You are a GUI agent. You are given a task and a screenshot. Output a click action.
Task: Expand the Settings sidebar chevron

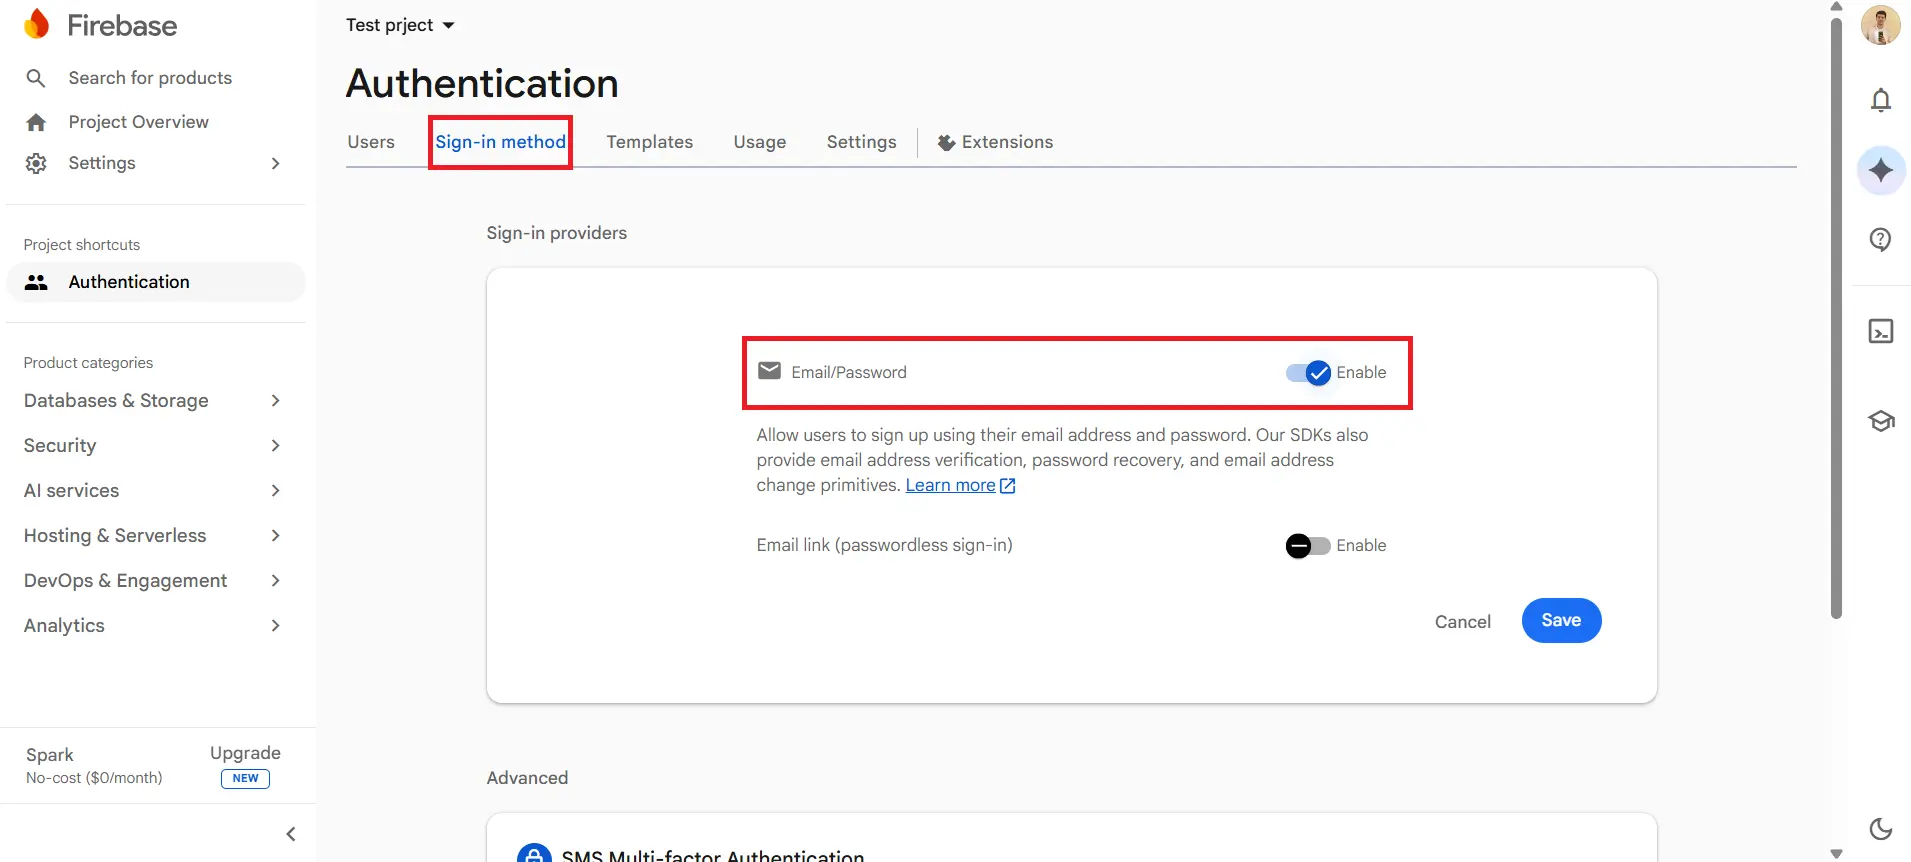[x=276, y=163]
